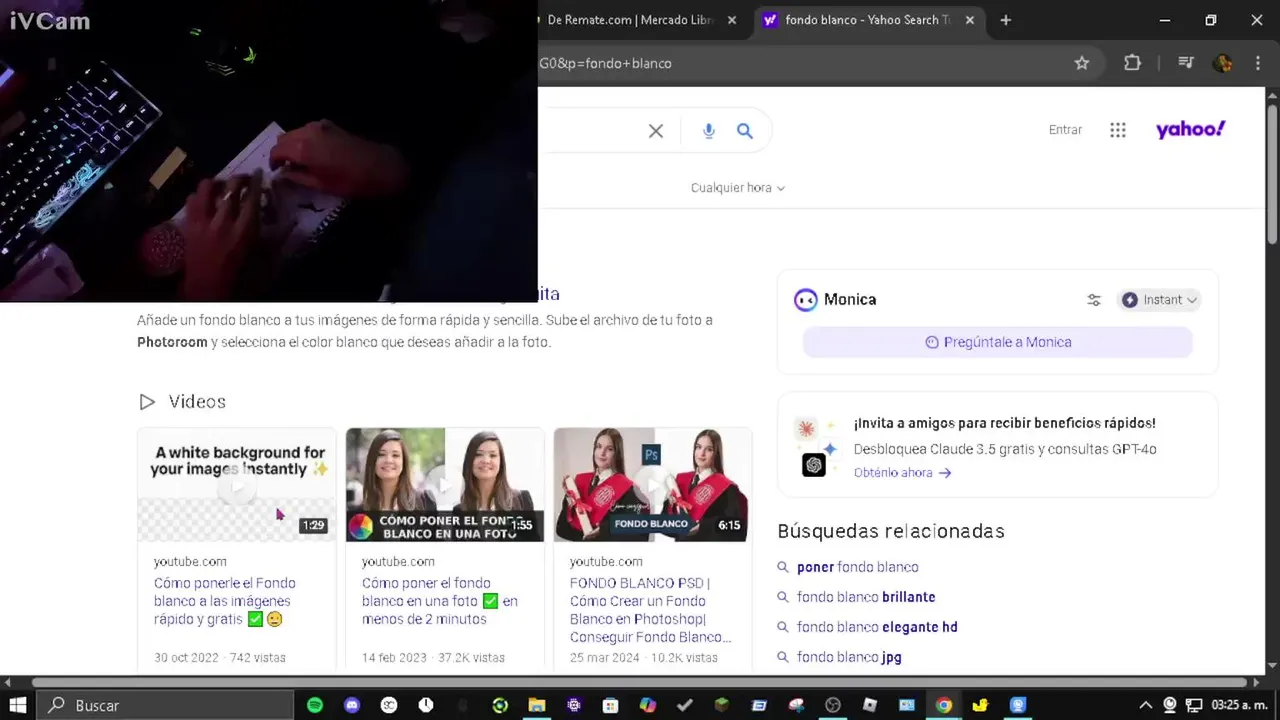Search related: fondo blanco brillante

[x=866, y=597]
